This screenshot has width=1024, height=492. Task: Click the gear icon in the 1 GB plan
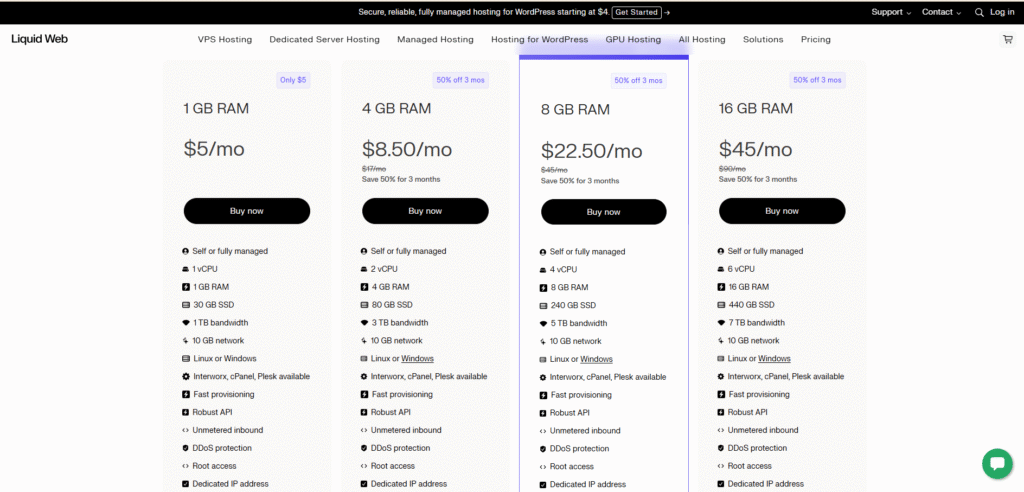[186, 377]
